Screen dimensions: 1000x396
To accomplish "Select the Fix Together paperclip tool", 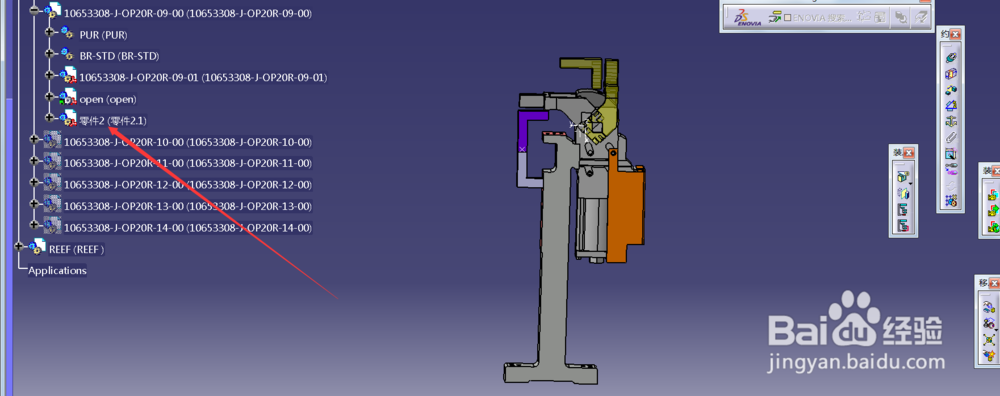I will point(951,137).
